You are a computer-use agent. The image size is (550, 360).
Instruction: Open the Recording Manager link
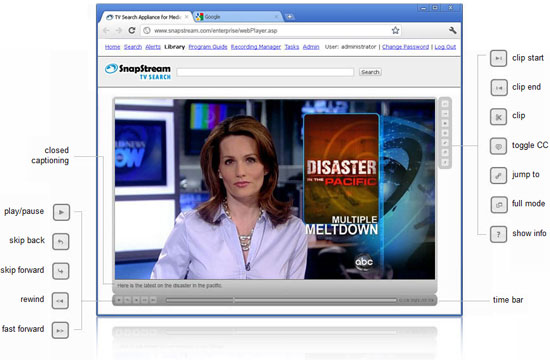point(256,47)
